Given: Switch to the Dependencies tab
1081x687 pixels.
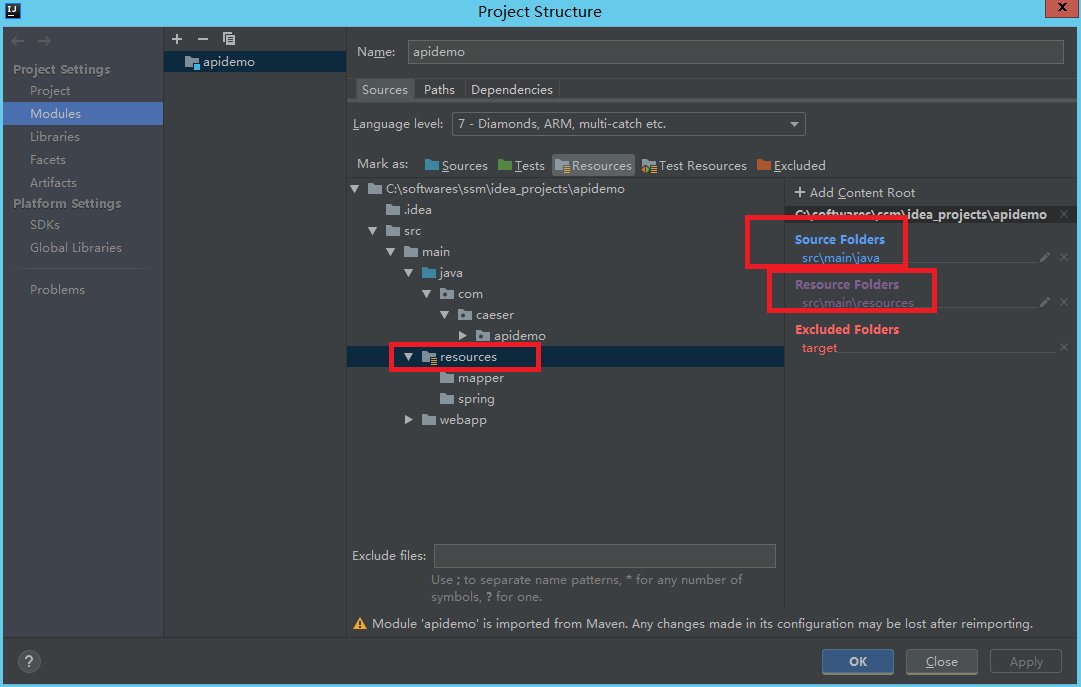Looking at the screenshot, I should point(512,90).
